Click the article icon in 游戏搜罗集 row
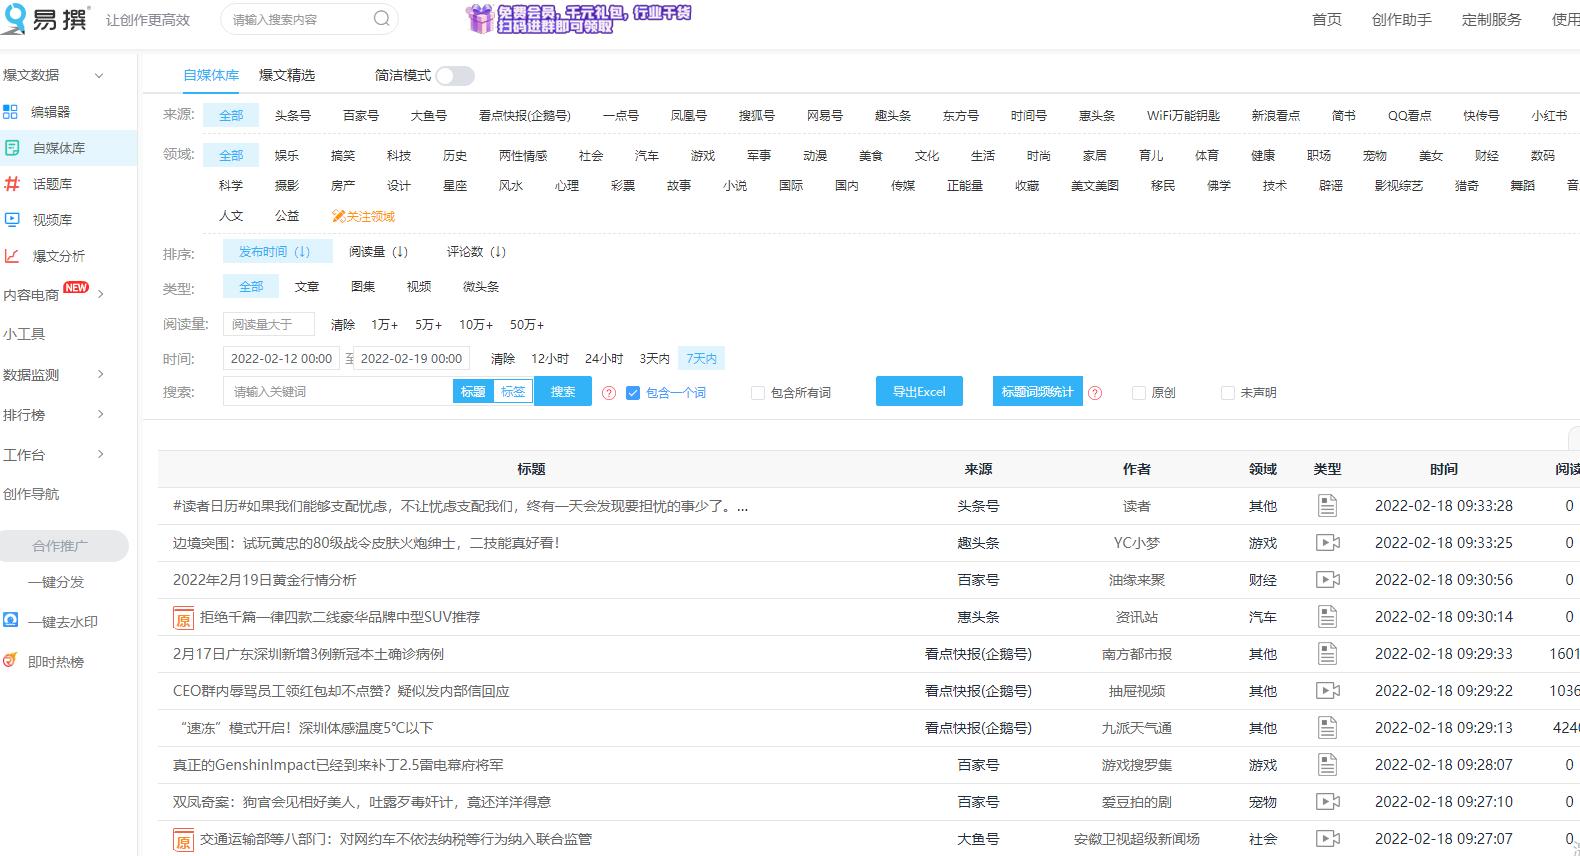 point(1327,765)
